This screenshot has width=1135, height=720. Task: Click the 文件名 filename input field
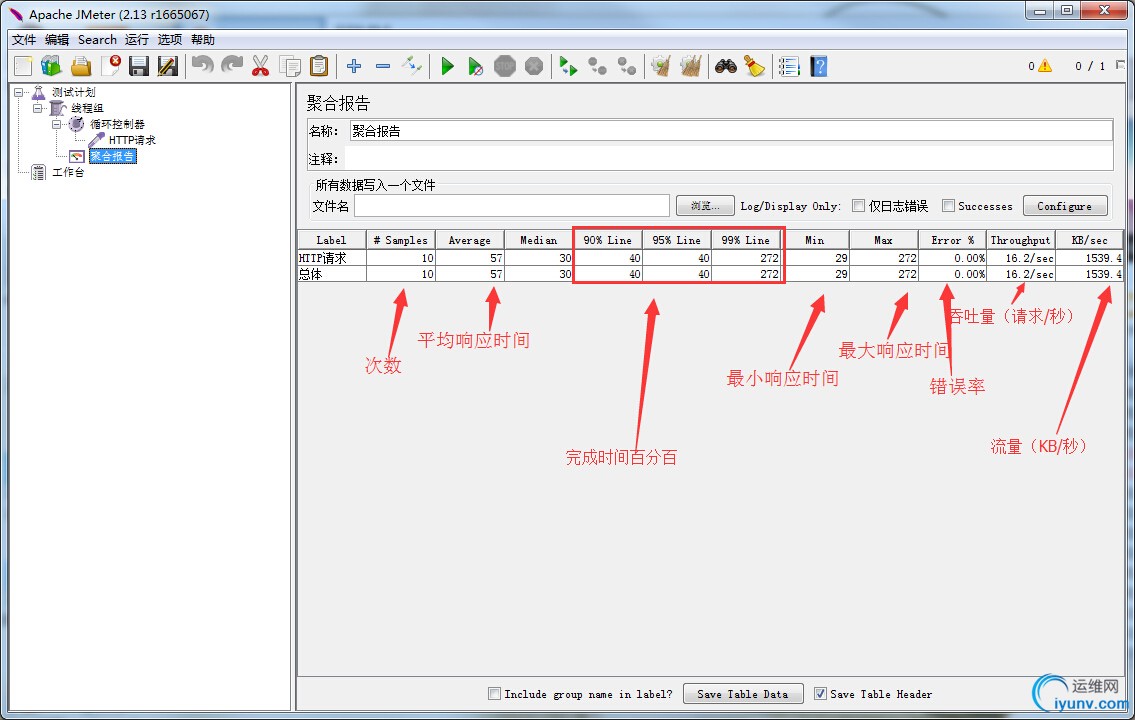512,206
